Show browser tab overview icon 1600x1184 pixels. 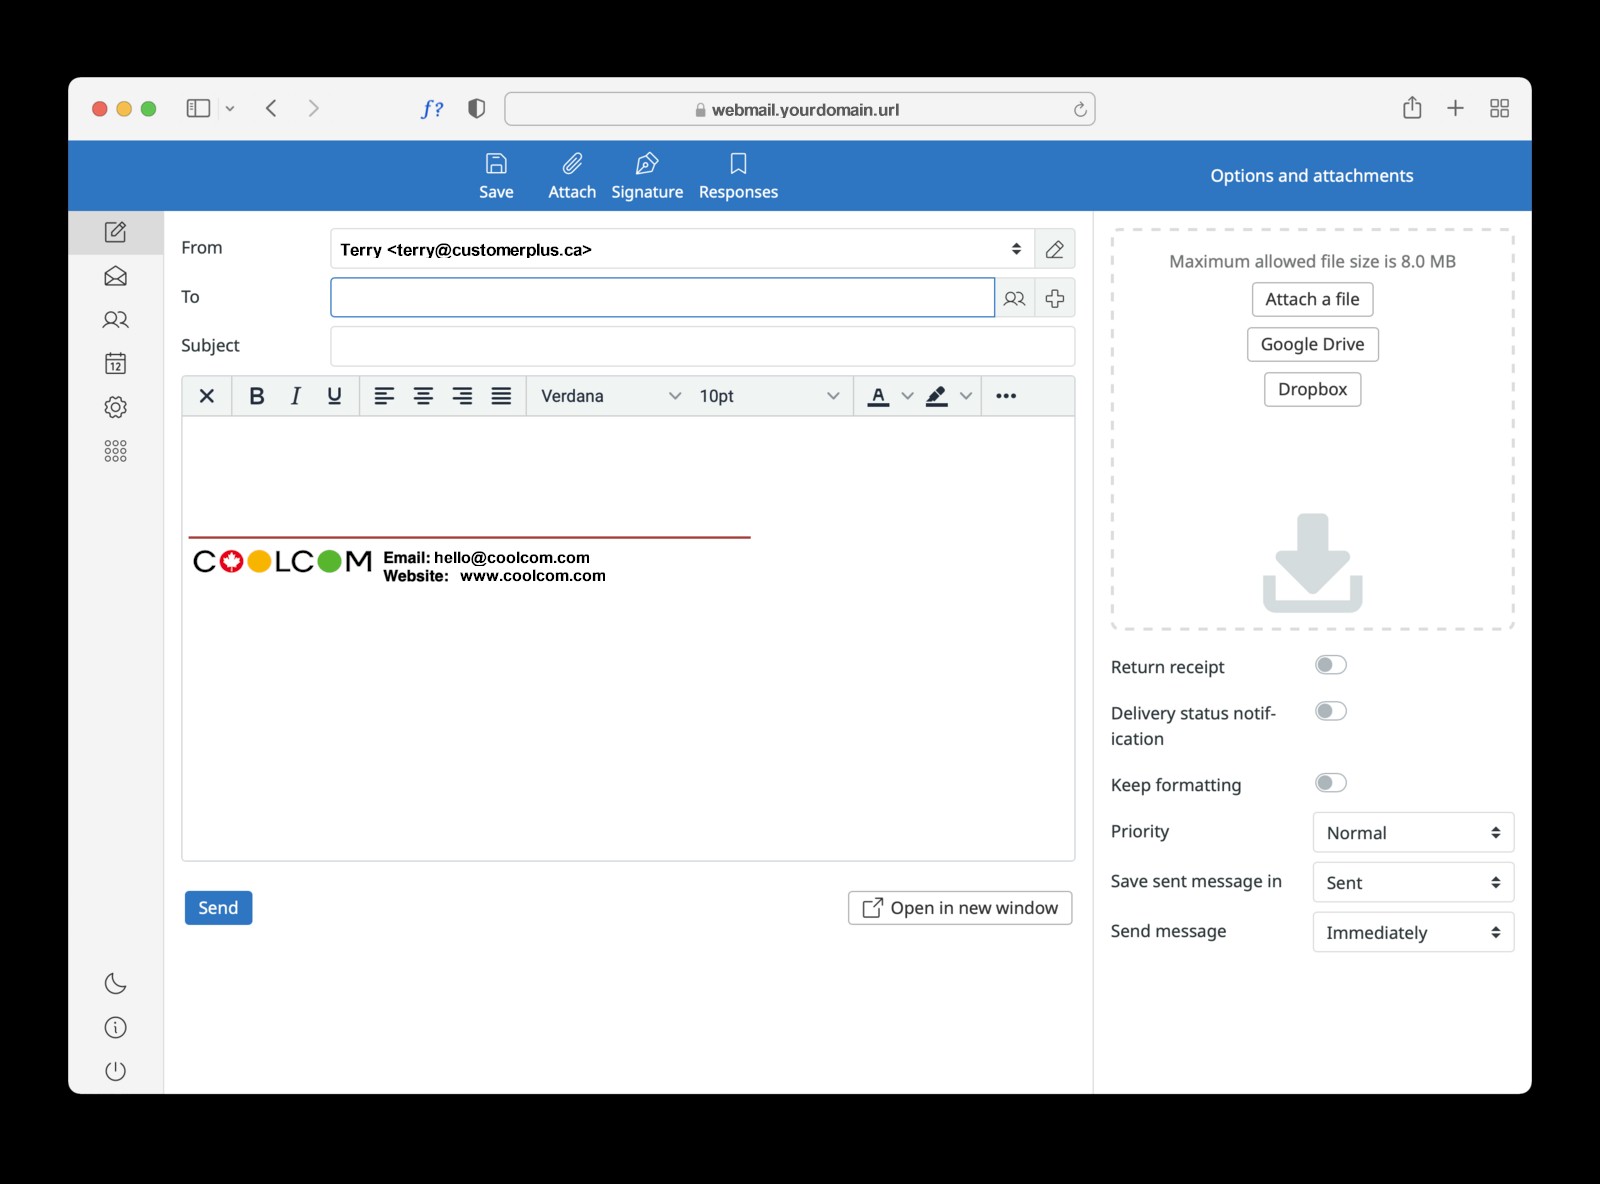[x=1500, y=108]
